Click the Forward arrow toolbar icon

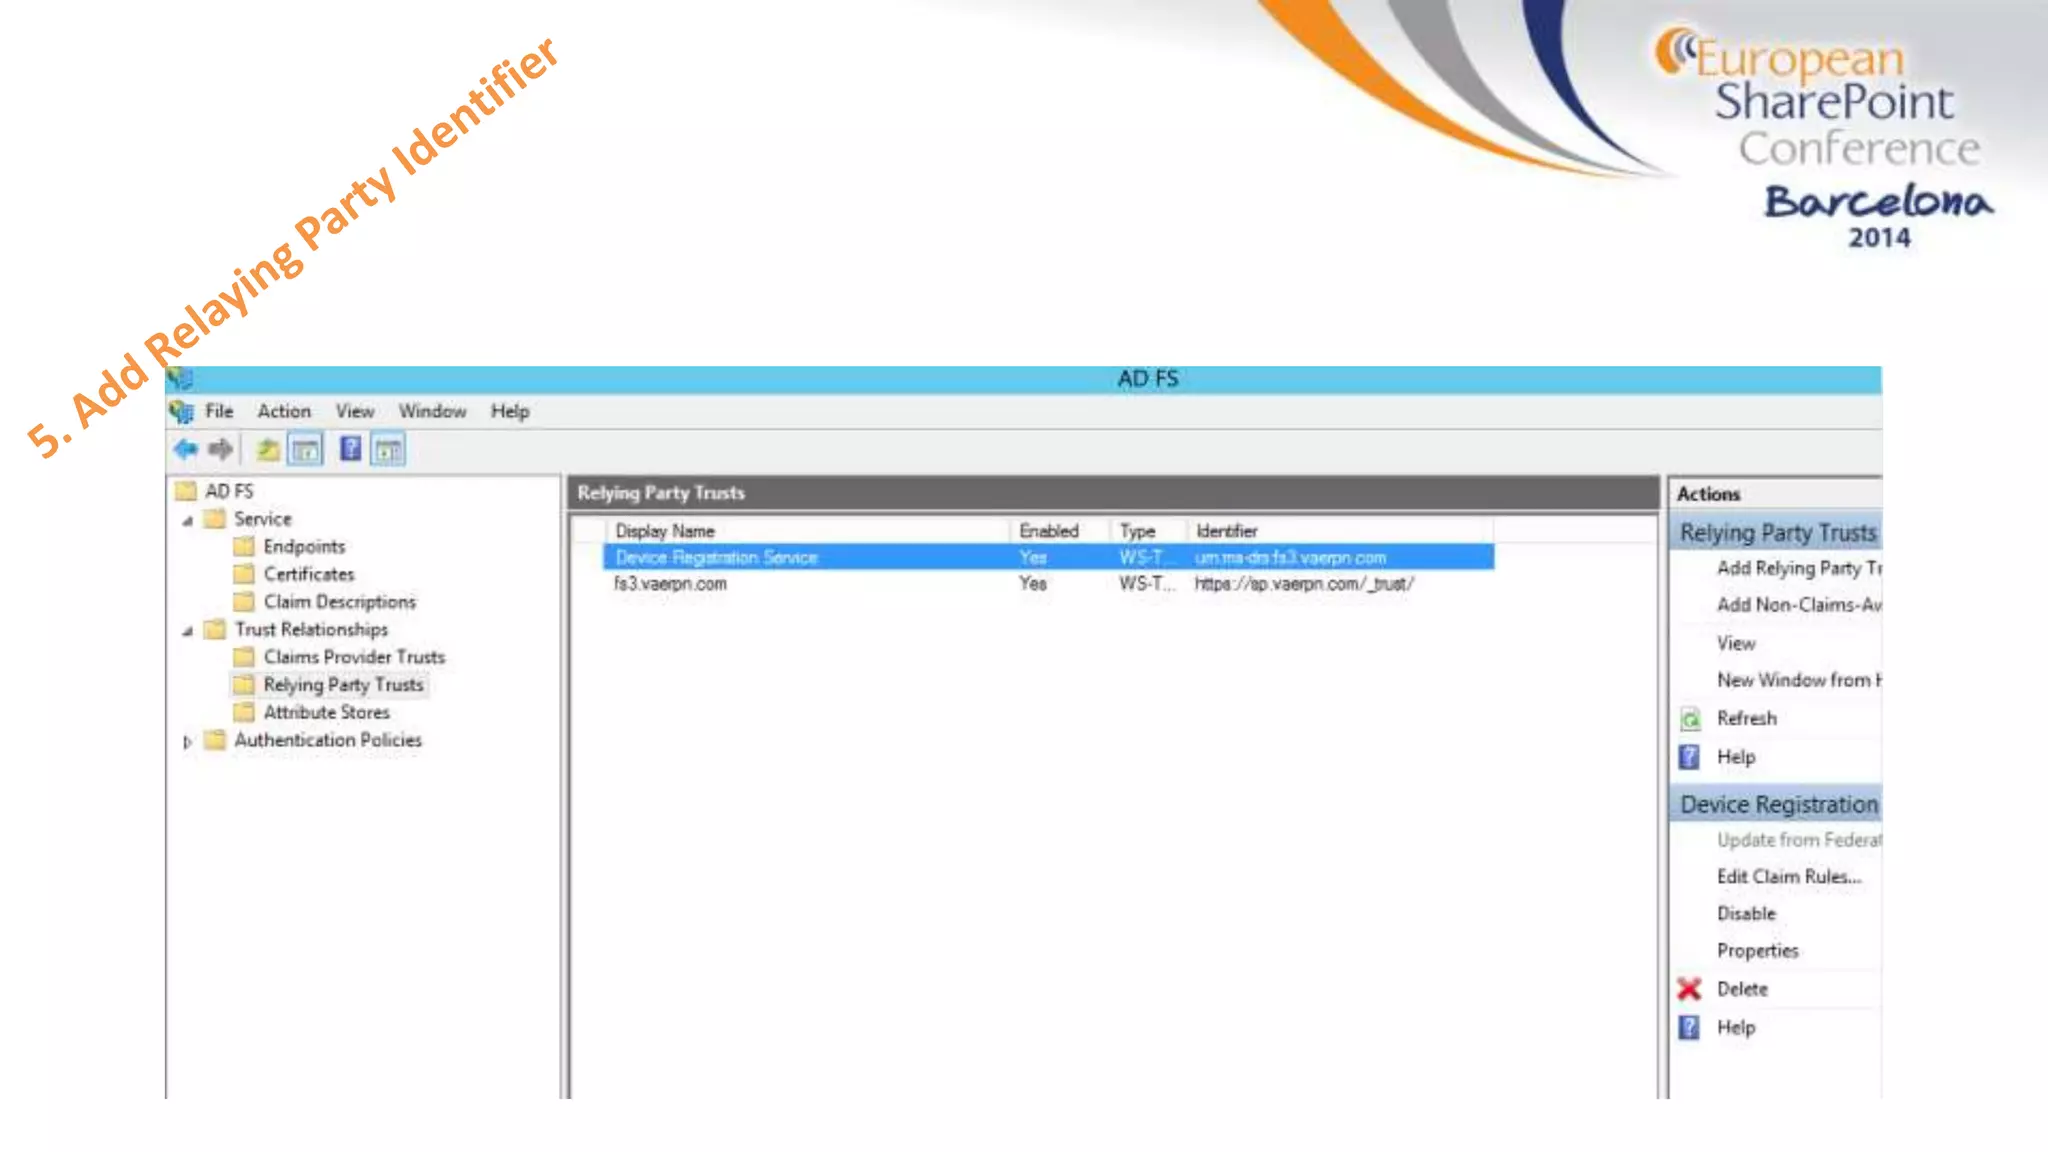pyautogui.click(x=221, y=450)
